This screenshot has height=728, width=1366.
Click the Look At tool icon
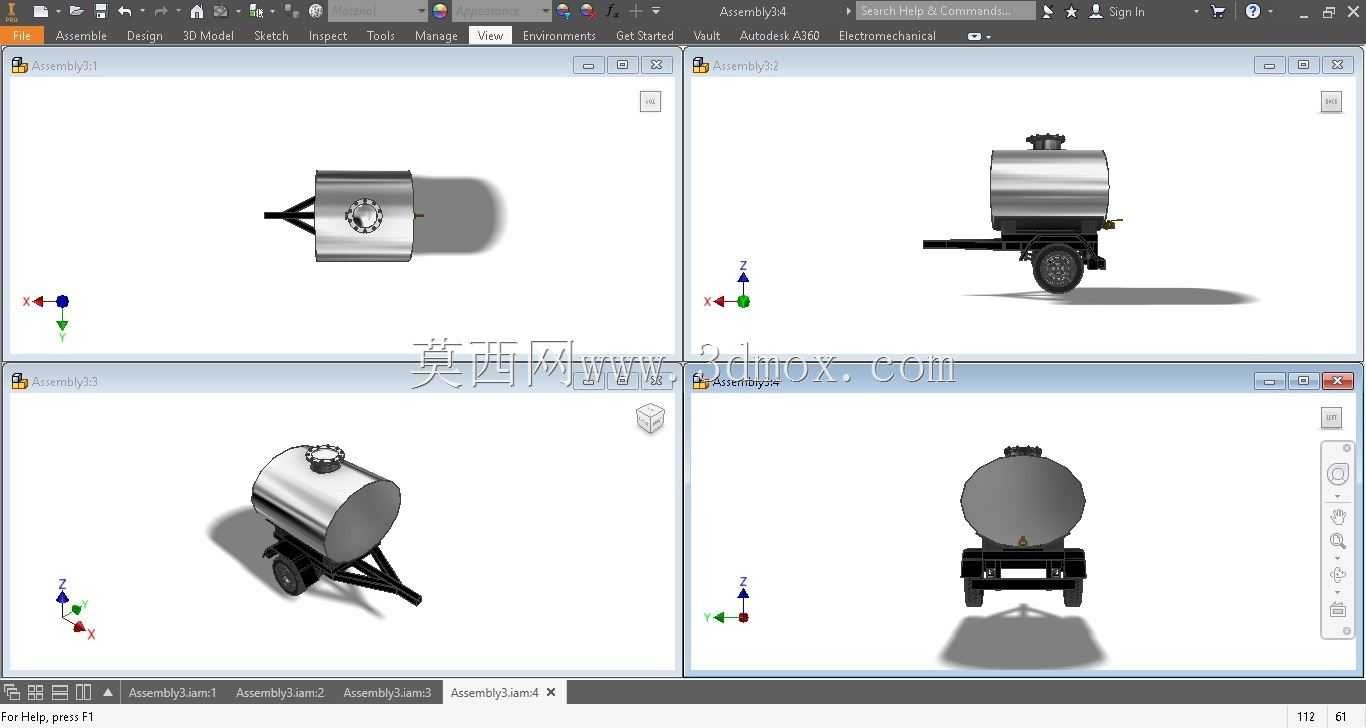pos(1338,609)
